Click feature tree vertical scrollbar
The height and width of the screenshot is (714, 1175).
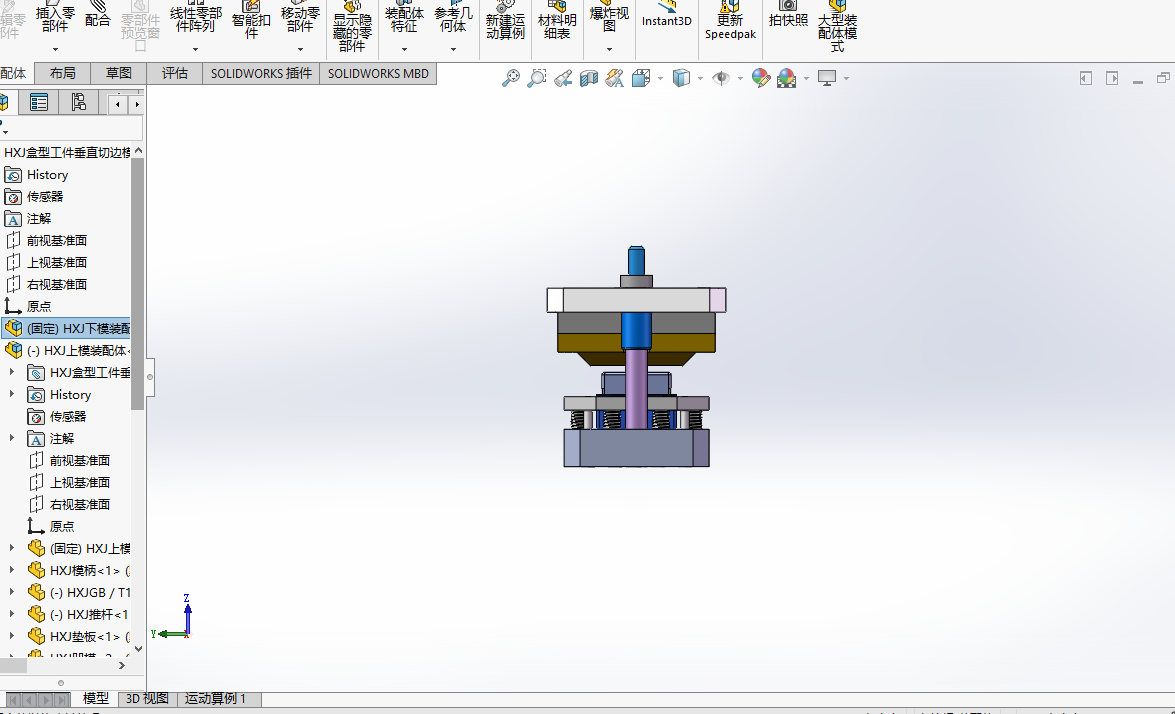click(x=137, y=283)
